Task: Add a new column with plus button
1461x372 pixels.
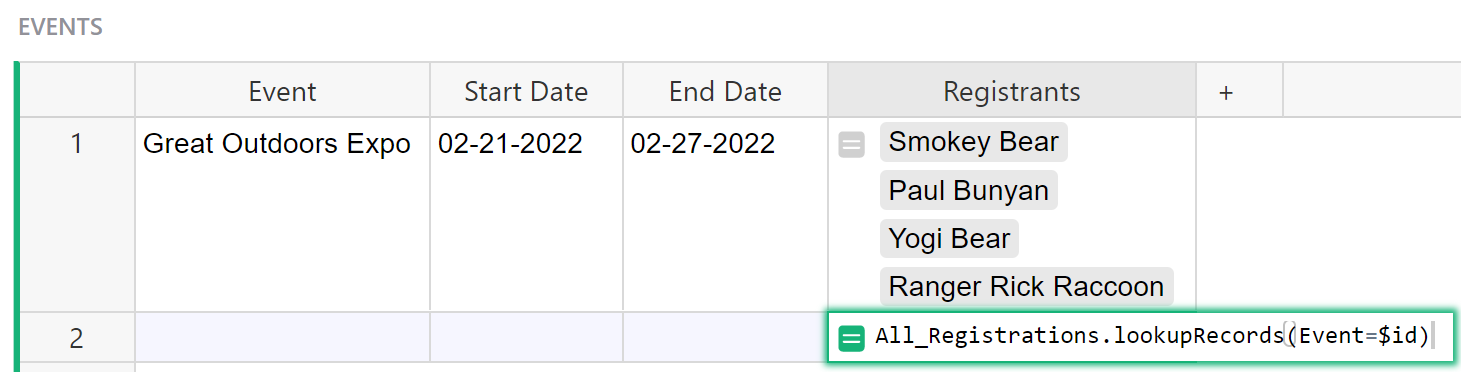Action: (1226, 92)
